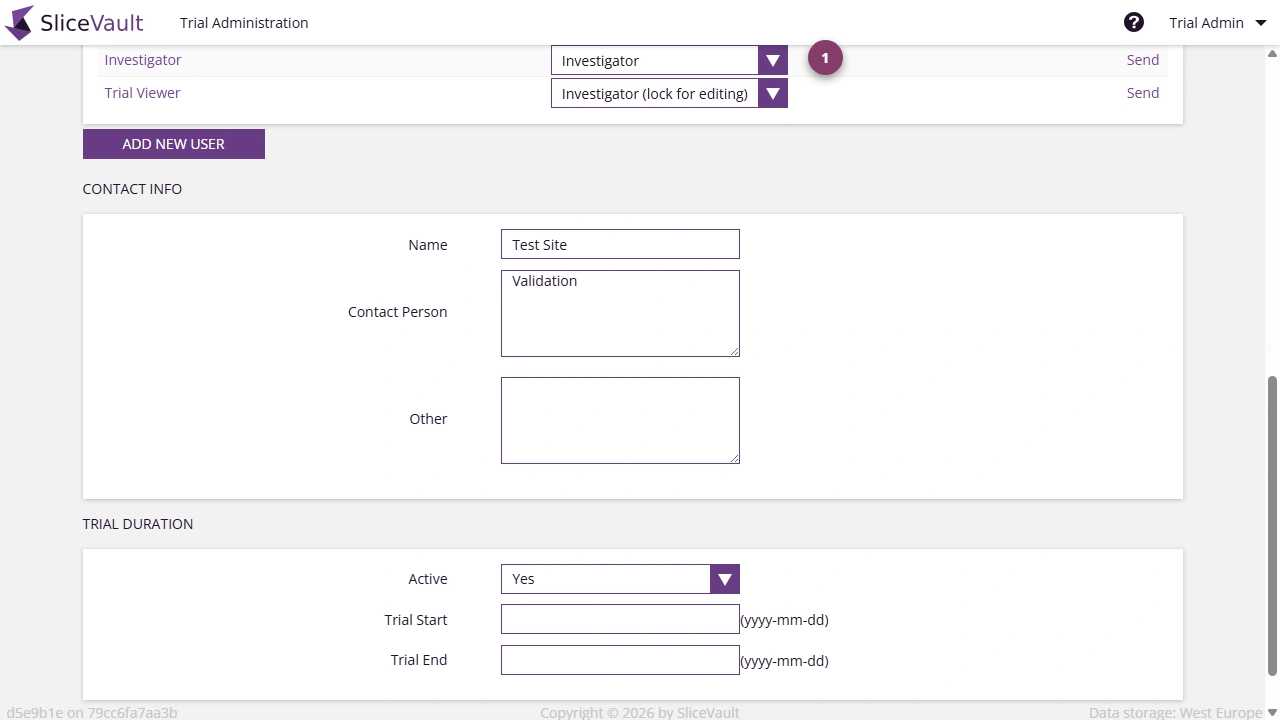This screenshot has width=1280, height=720.
Task: Click the Investigator user link
Action: pos(142,60)
